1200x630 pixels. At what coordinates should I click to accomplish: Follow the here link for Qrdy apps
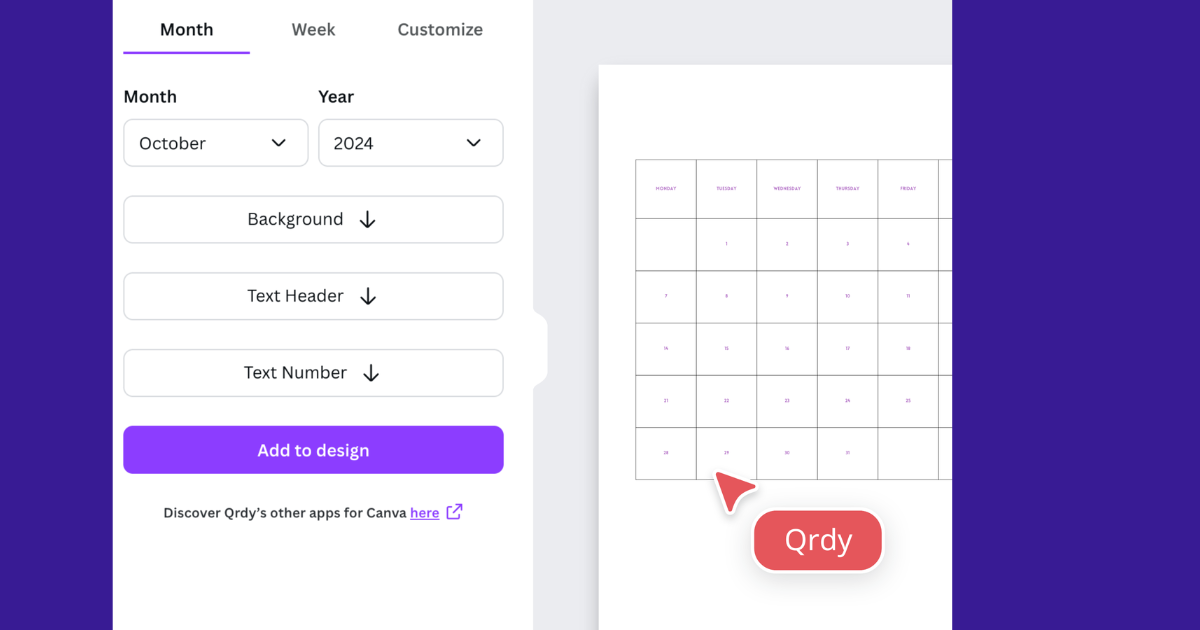(424, 513)
